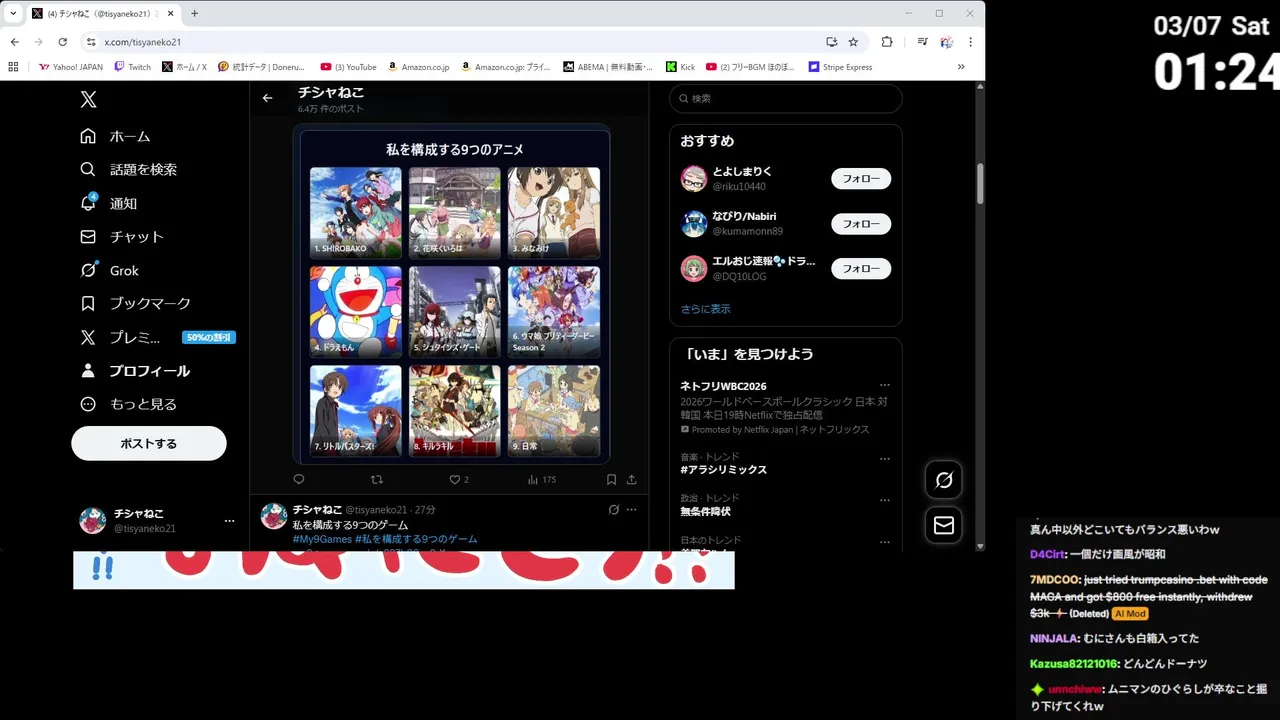1280x720 pixels.
Task: Follow エルおじ速報
Action: coord(861,268)
